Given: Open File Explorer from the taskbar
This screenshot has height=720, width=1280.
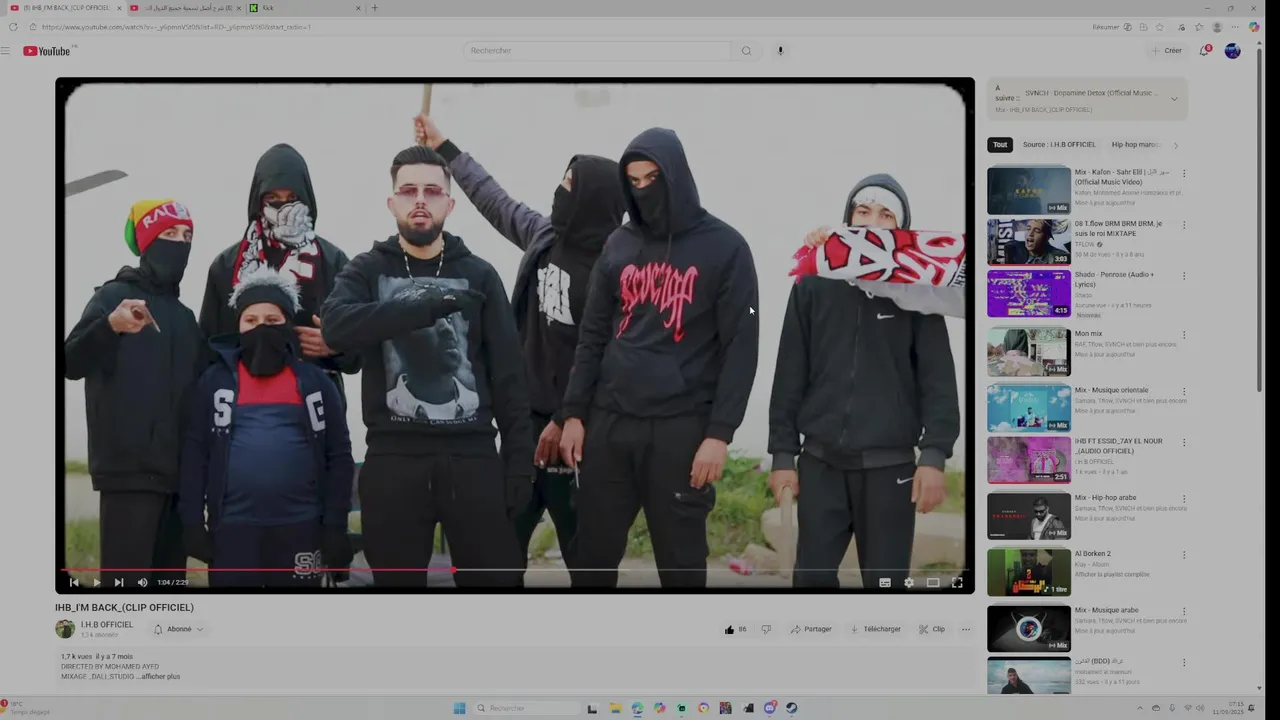Looking at the screenshot, I should (x=616, y=708).
